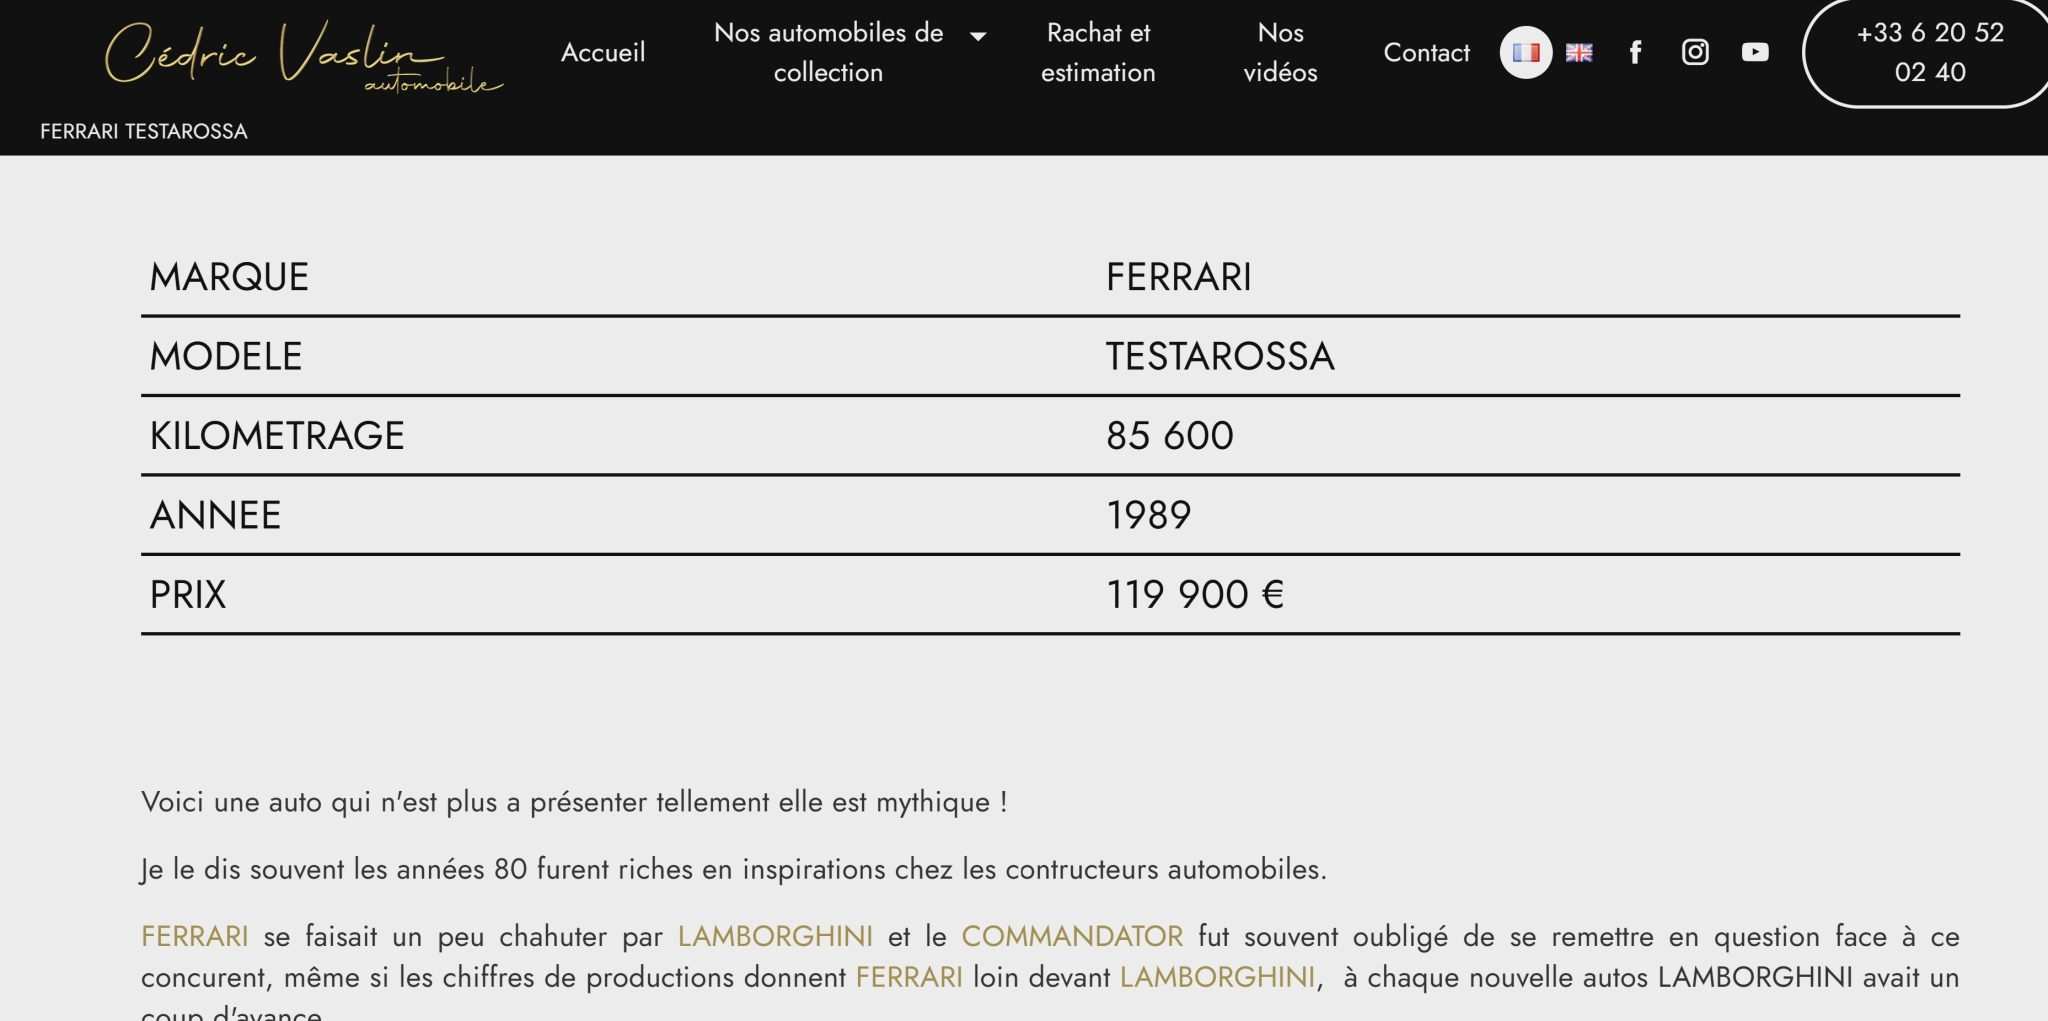Open the Accueil menu item

click(603, 52)
